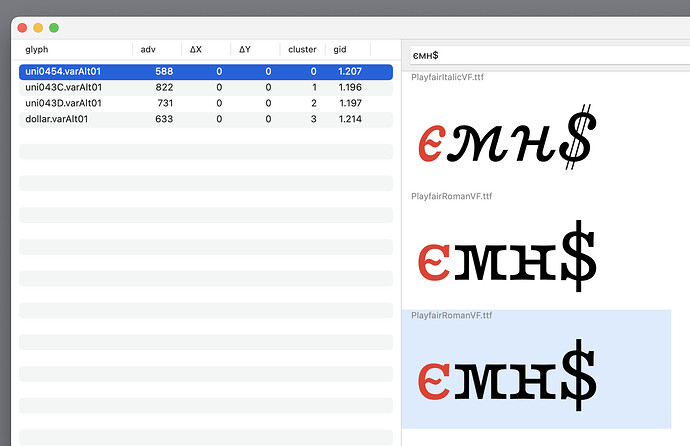Select the dollar.varAlt01 glyph row
The width and height of the screenshot is (690, 446).
[x=206, y=119]
